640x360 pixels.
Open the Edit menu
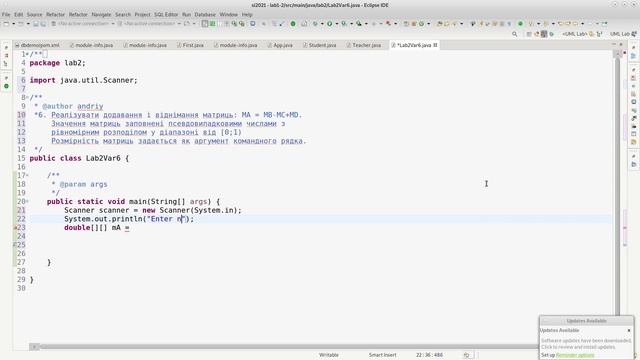click(19, 14)
